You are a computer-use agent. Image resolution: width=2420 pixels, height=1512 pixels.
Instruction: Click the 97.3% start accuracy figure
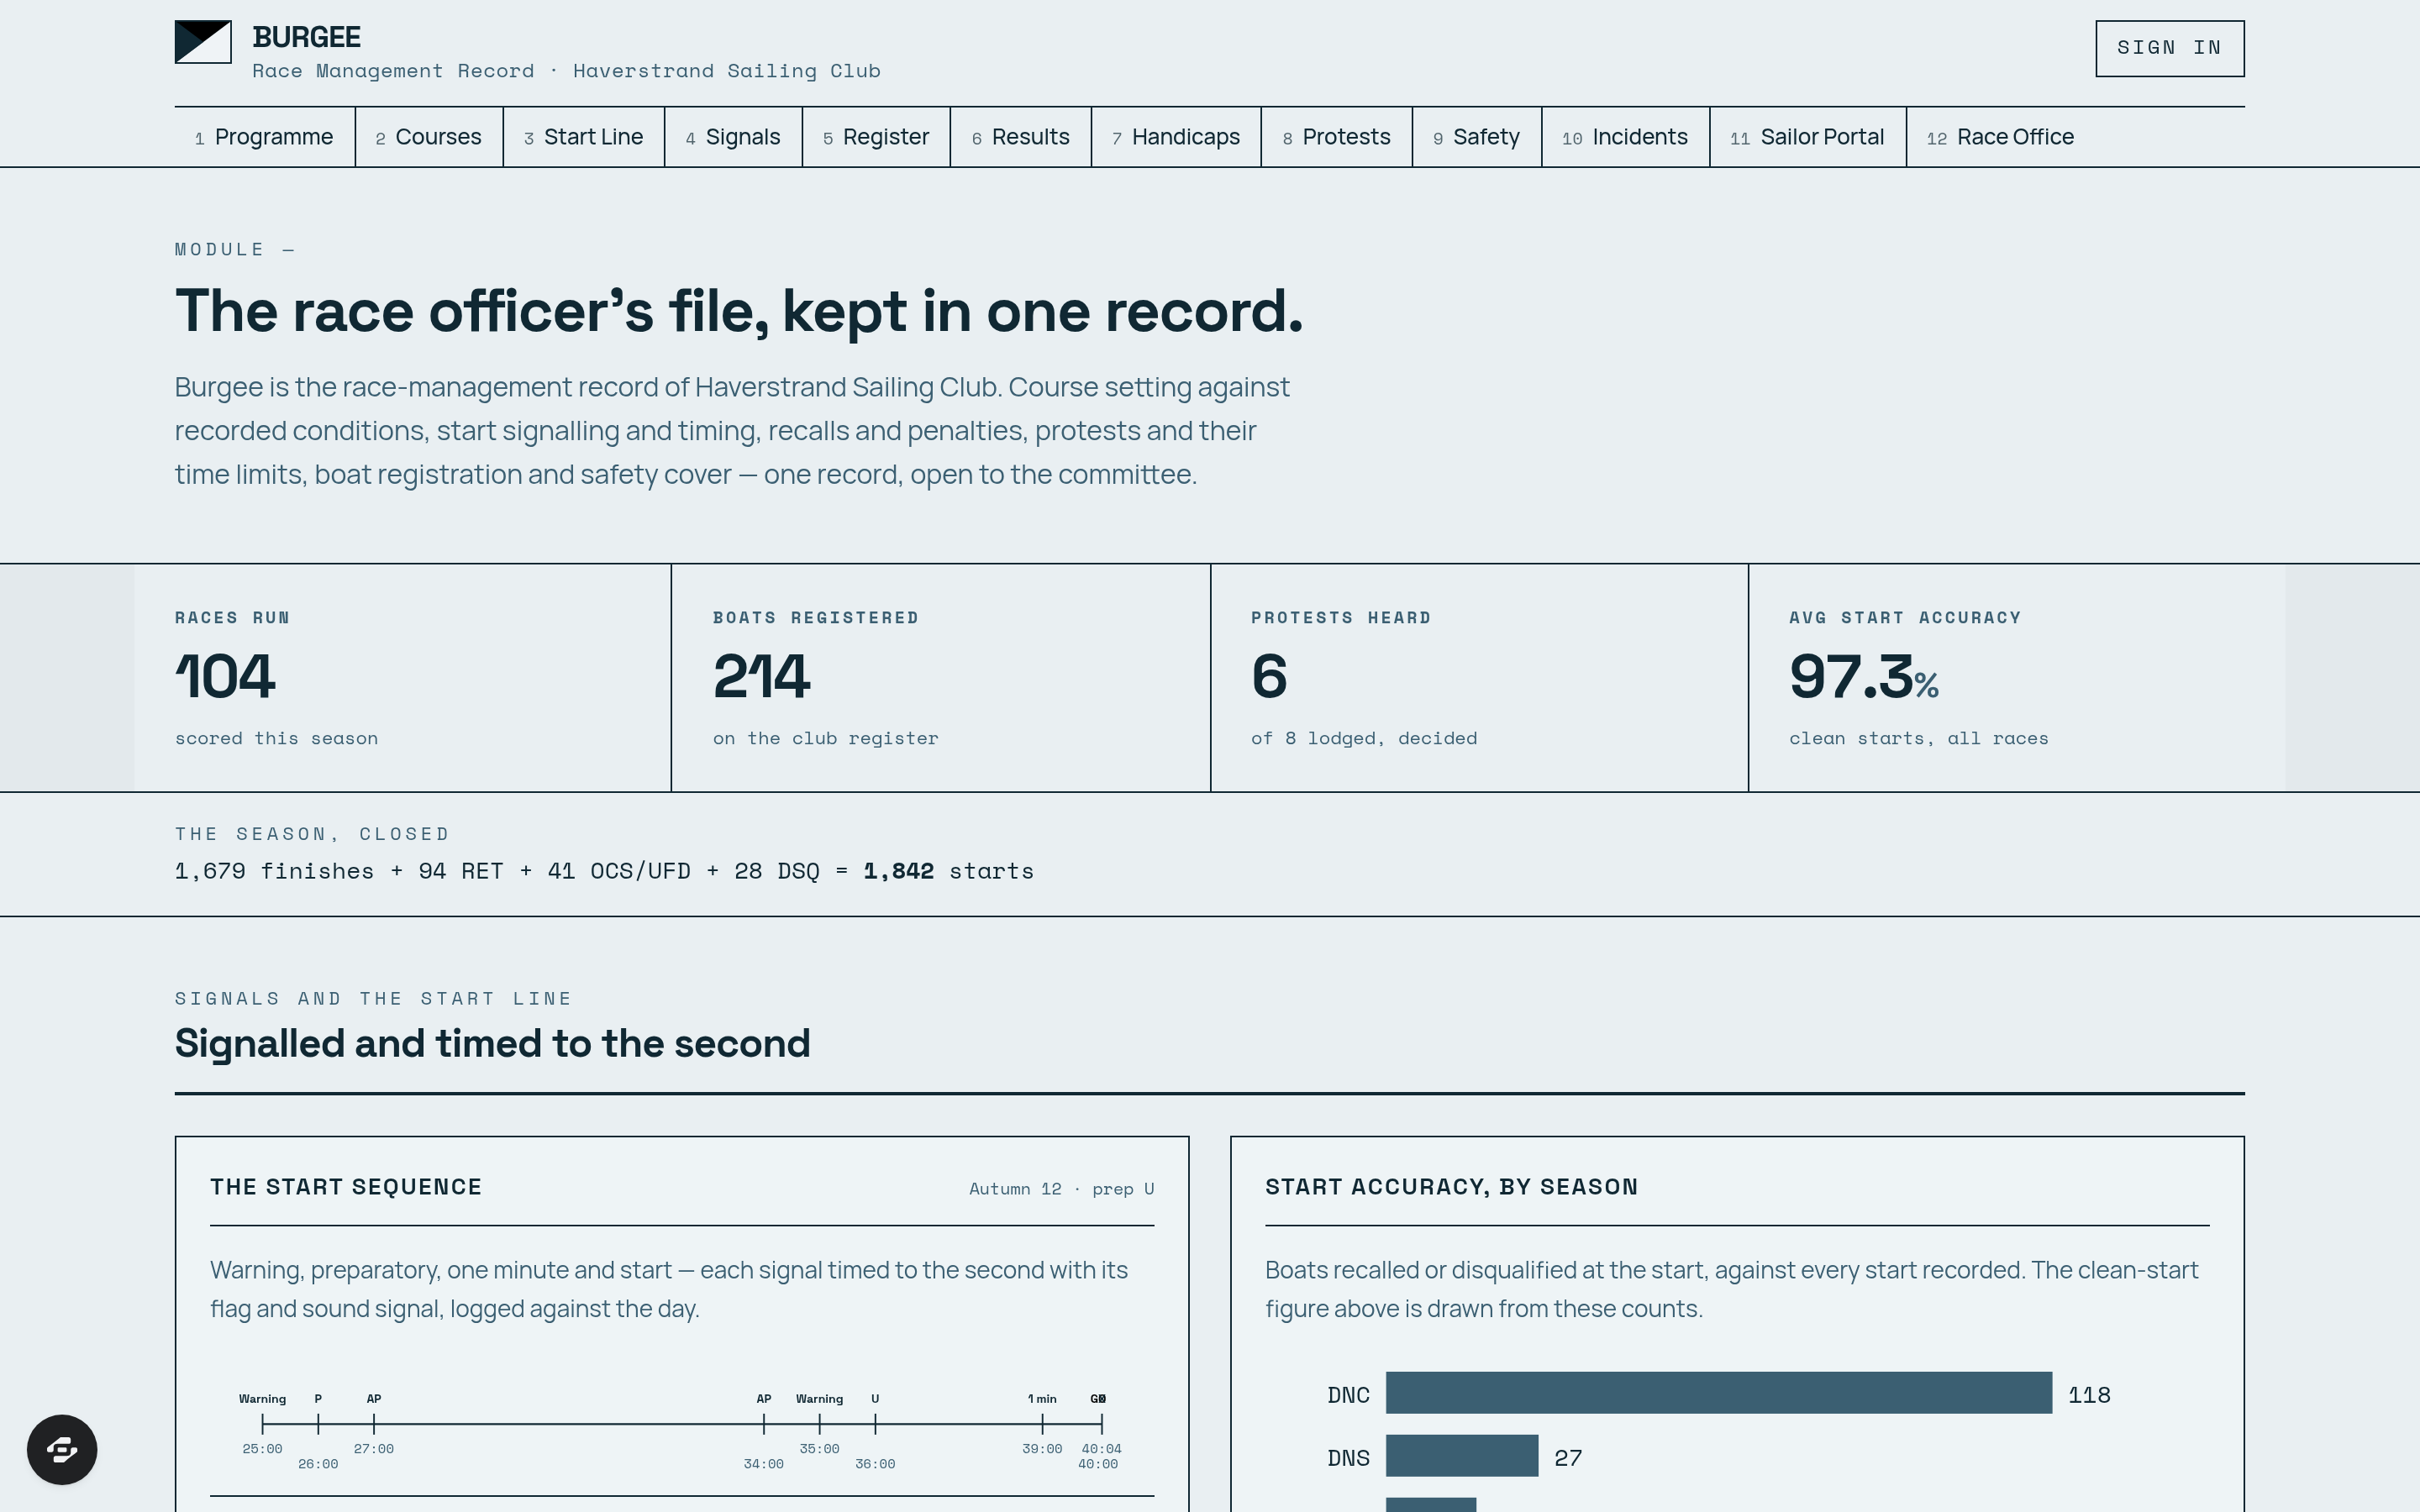tap(1864, 677)
